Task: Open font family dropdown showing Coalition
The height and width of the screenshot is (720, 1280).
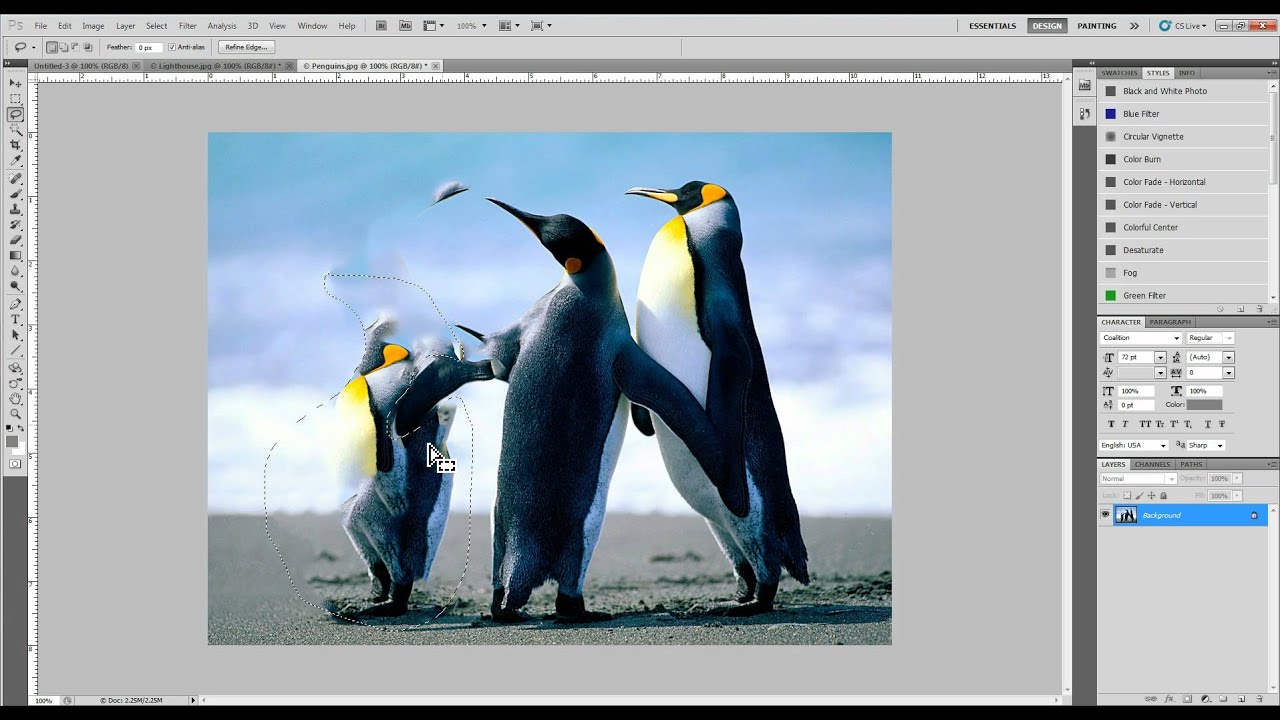Action: [x=1141, y=338]
